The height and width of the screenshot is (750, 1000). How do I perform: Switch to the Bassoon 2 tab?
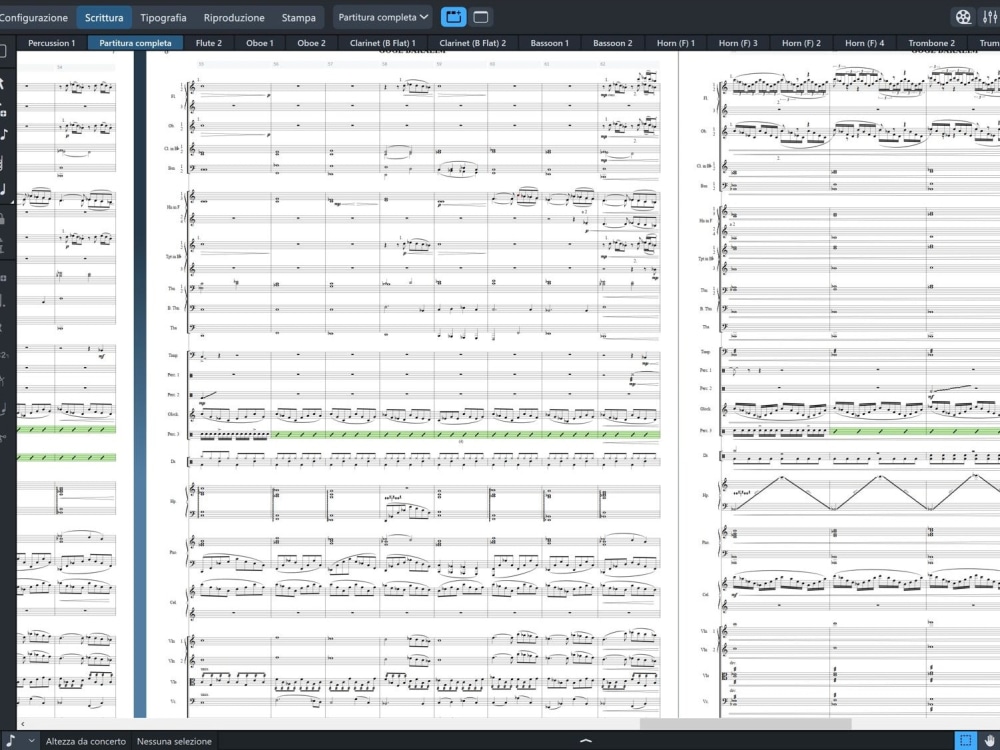point(613,43)
